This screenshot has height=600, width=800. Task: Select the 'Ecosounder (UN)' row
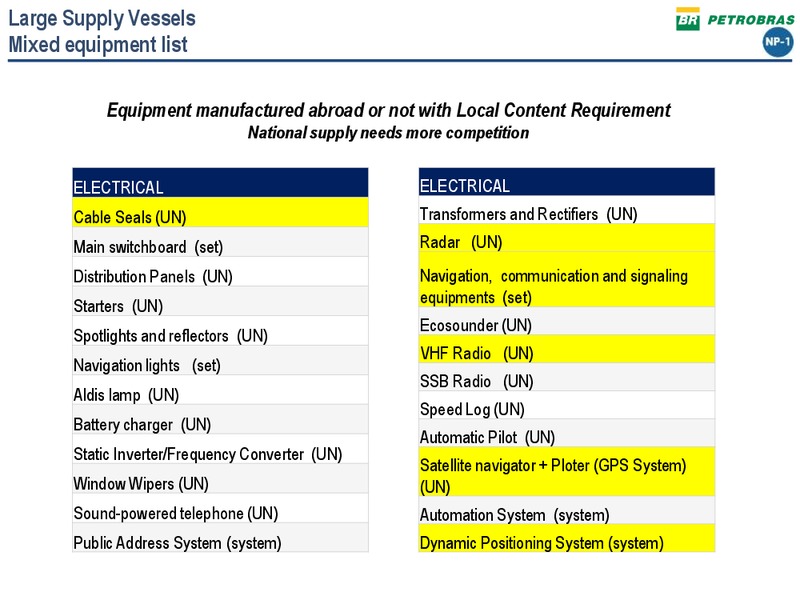point(567,321)
